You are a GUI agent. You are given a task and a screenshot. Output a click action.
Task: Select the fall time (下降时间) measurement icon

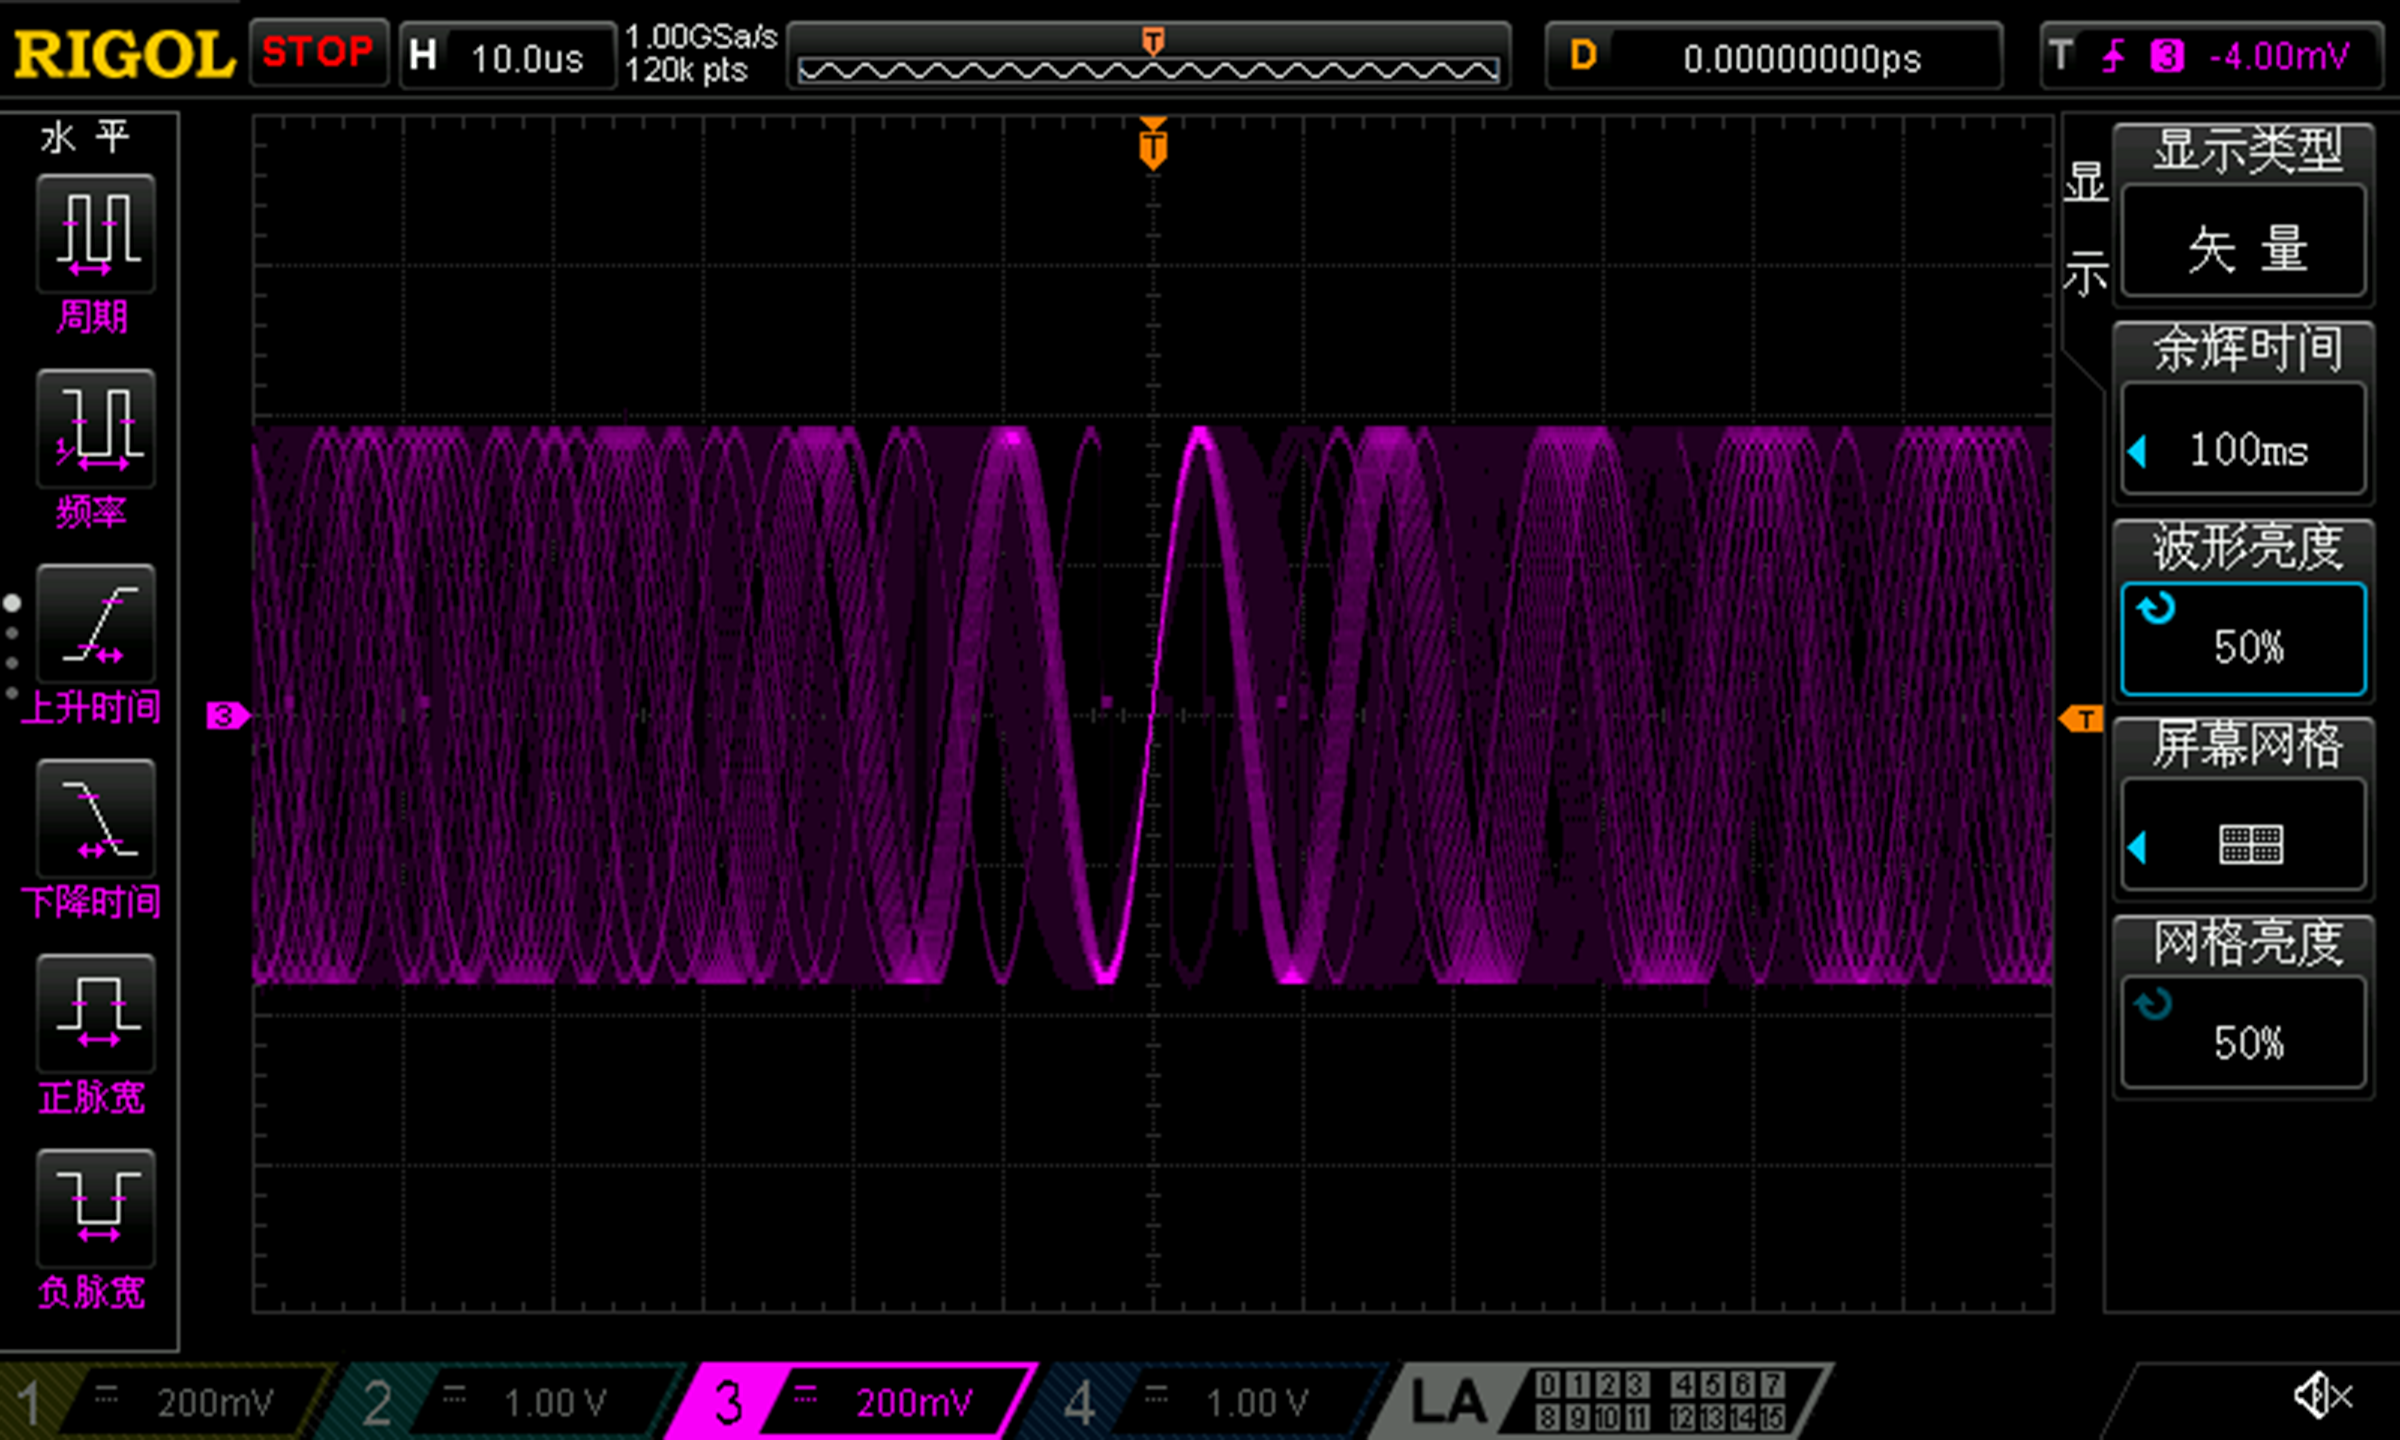click(95, 819)
